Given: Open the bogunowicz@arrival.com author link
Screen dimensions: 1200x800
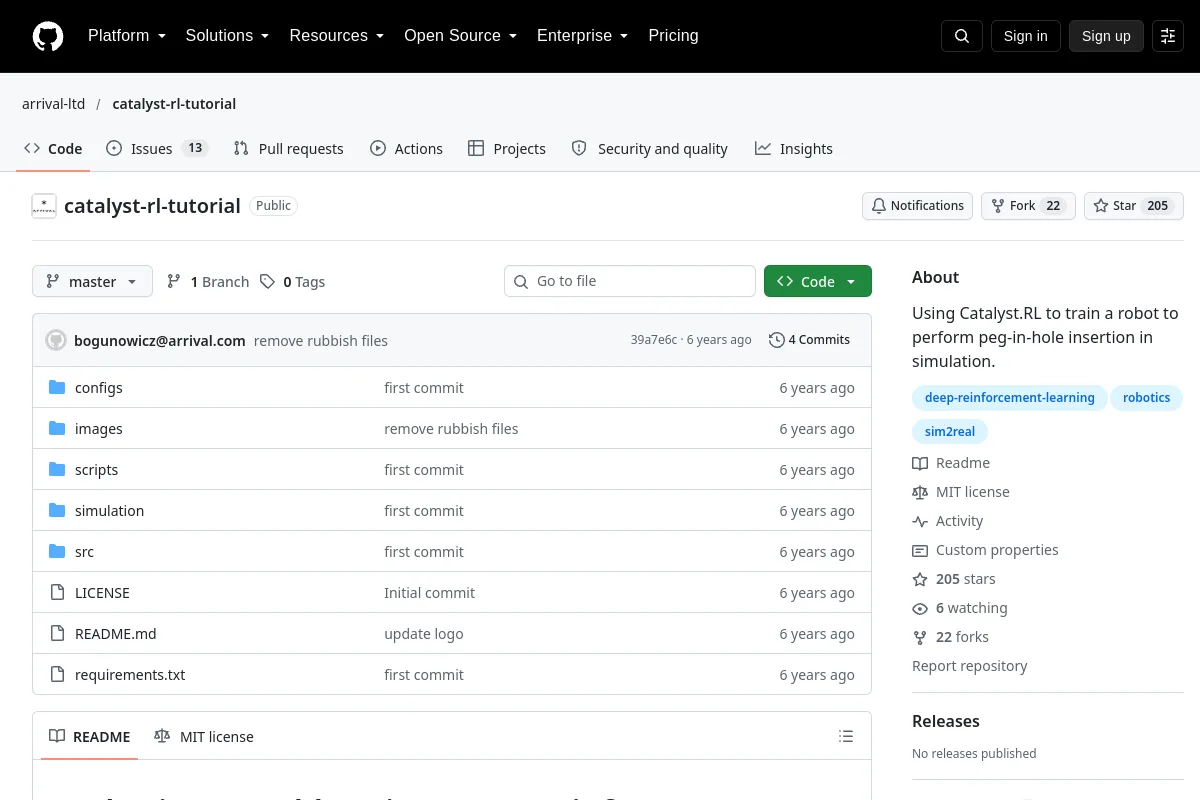Looking at the screenshot, I should [x=160, y=341].
